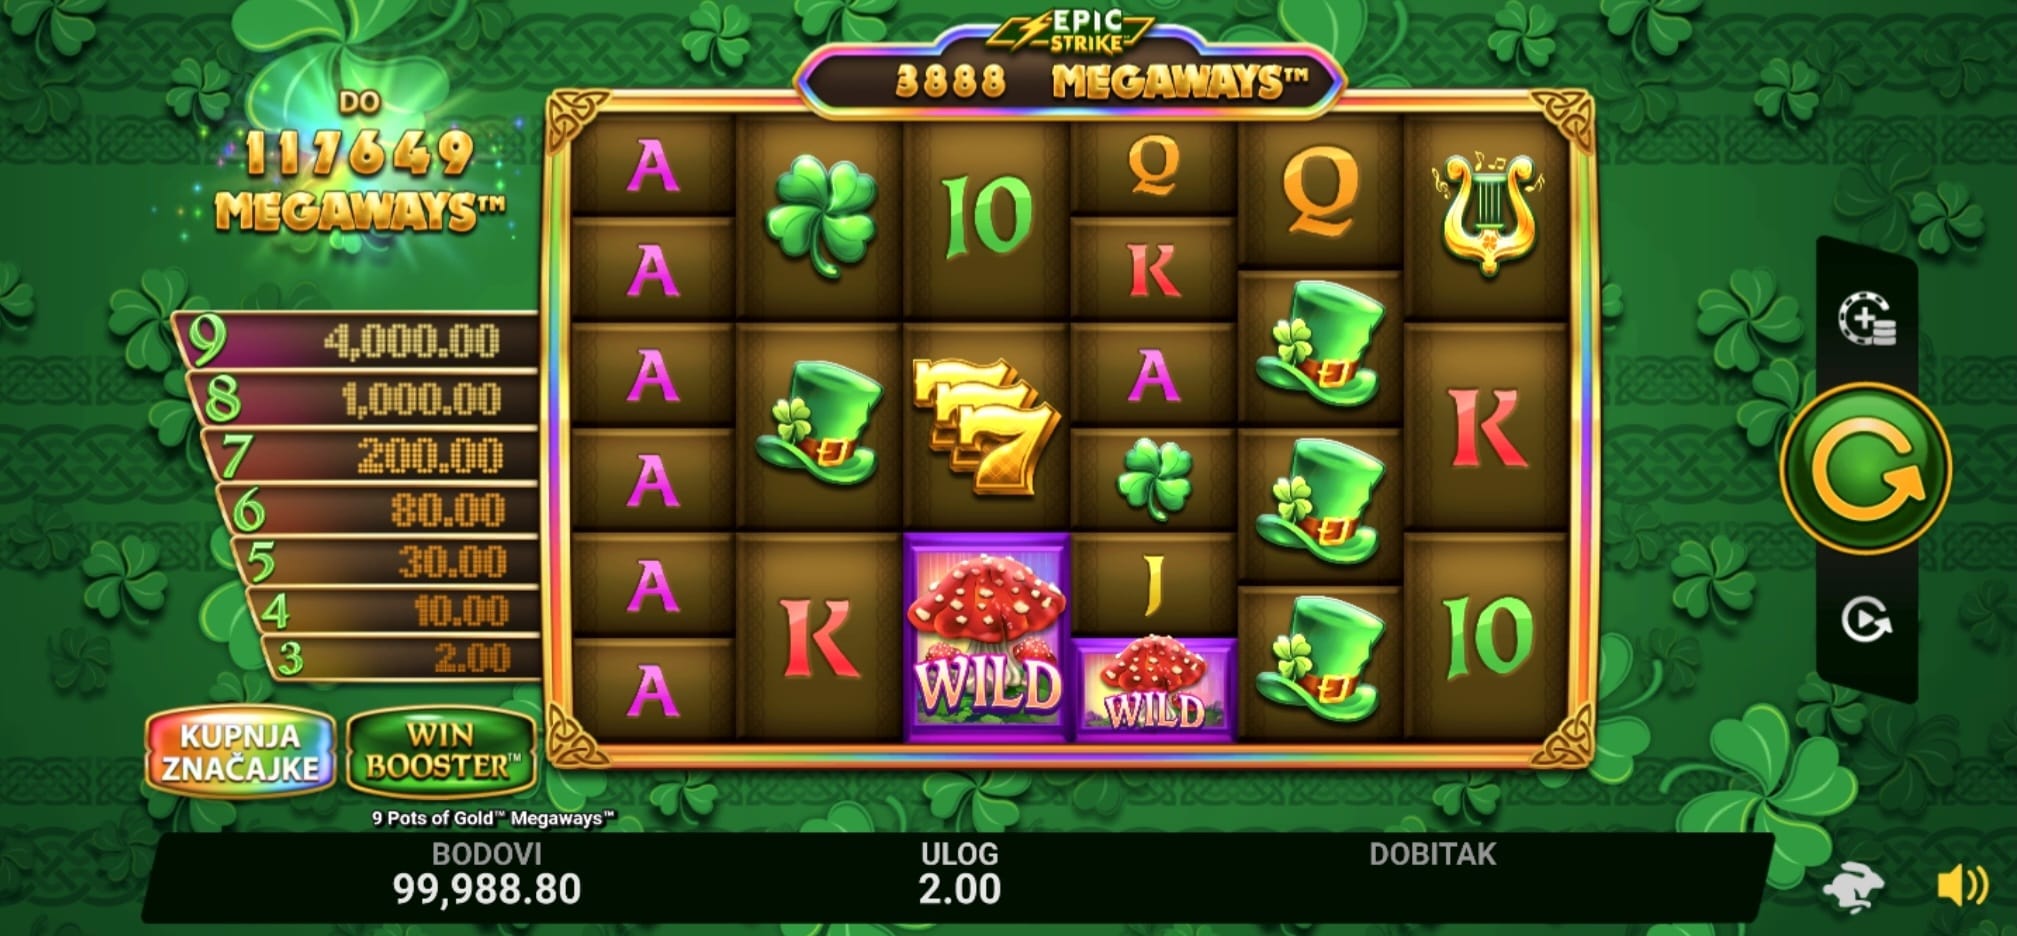Image resolution: width=2017 pixels, height=936 pixels.
Task: Select the large mushroom Wild symbol
Action: coord(986,637)
